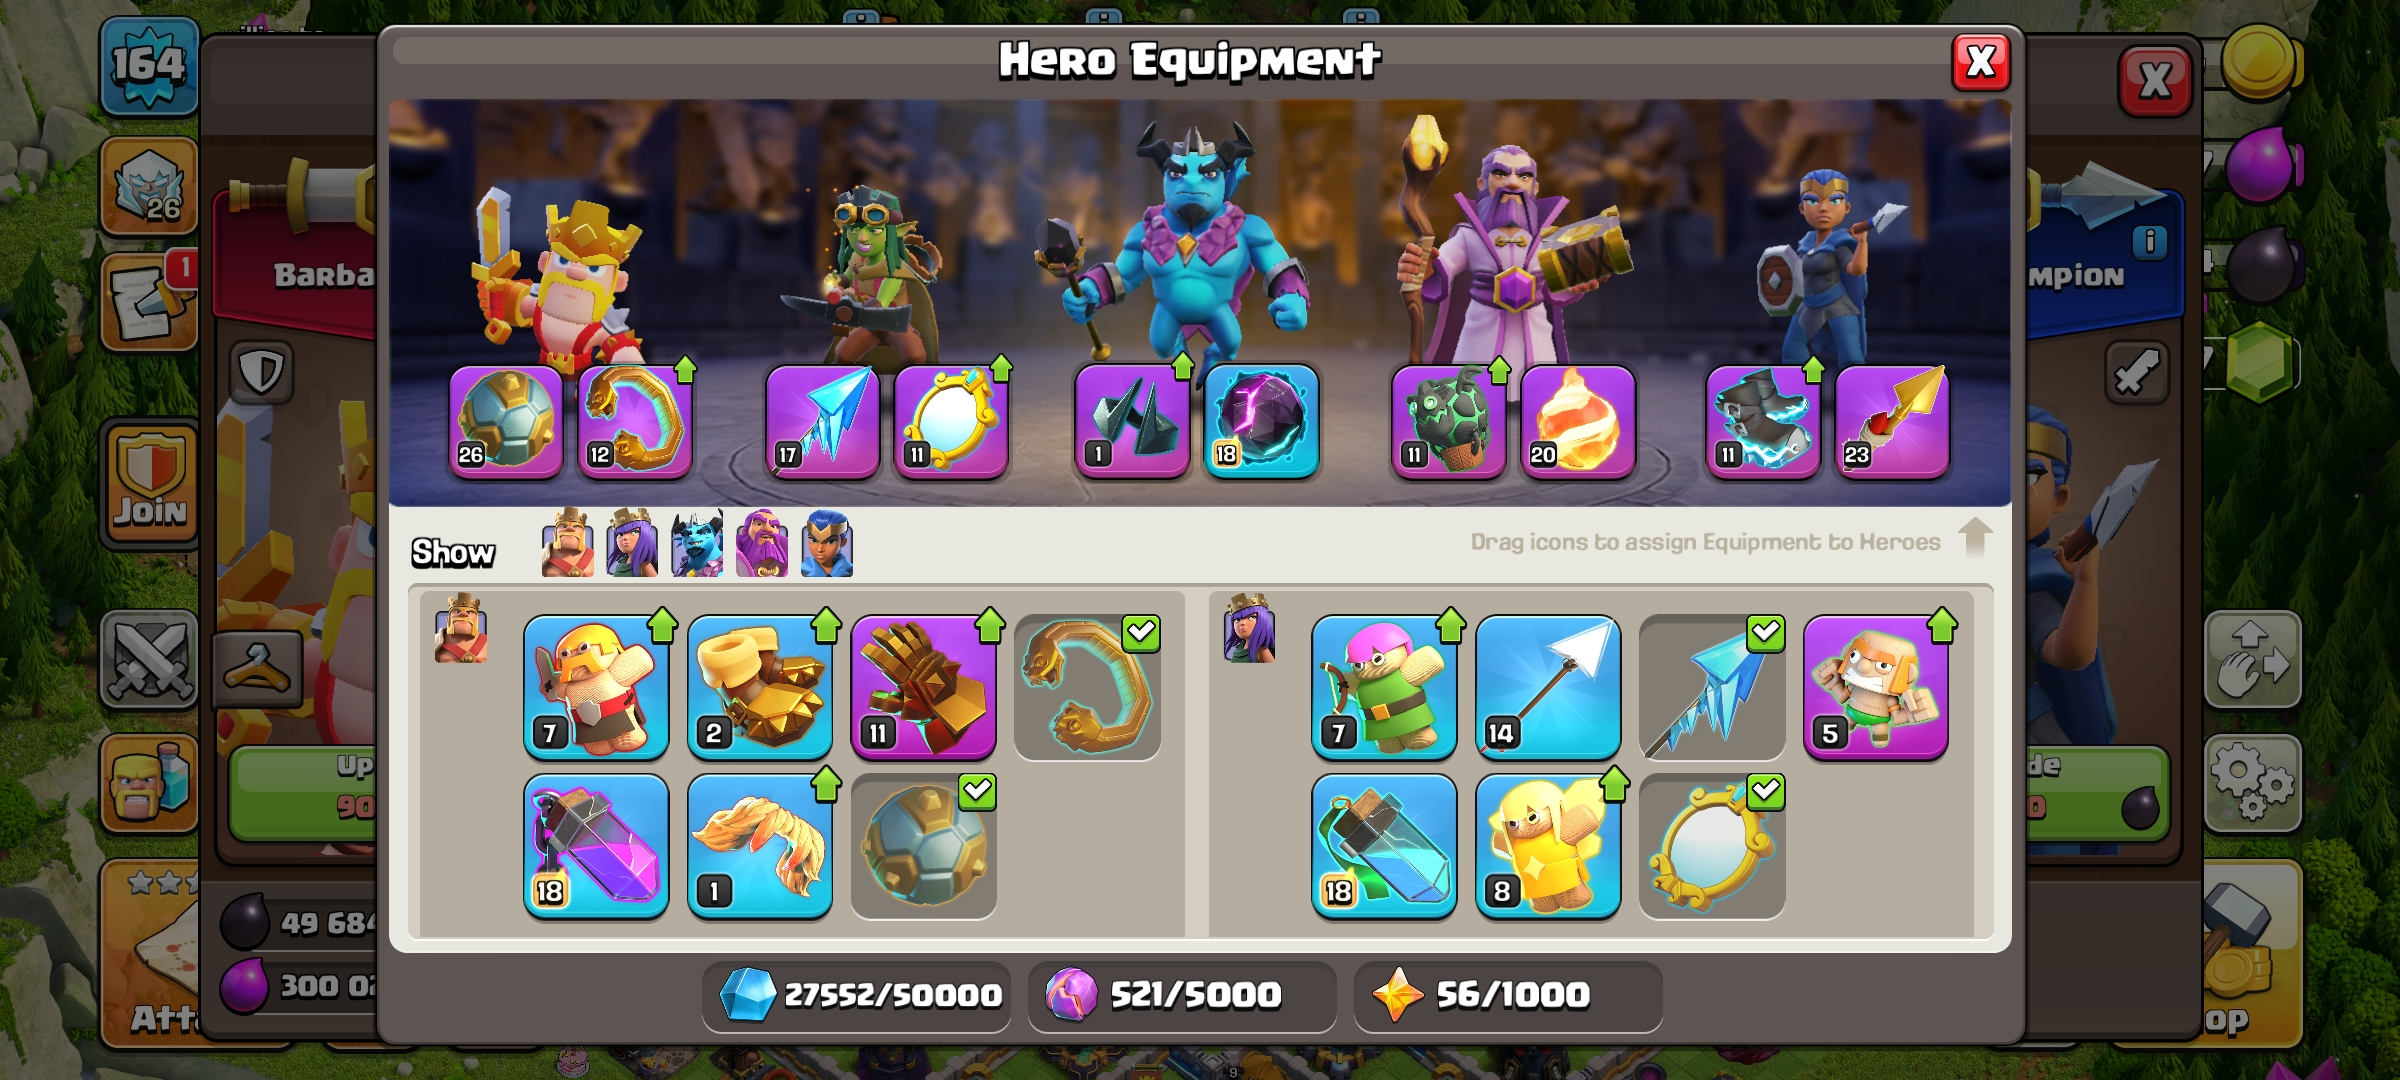Image resolution: width=2400 pixels, height=1080 pixels.
Task: Choose the Rage Vial equipment level 18
Action: pyautogui.click(x=596, y=846)
